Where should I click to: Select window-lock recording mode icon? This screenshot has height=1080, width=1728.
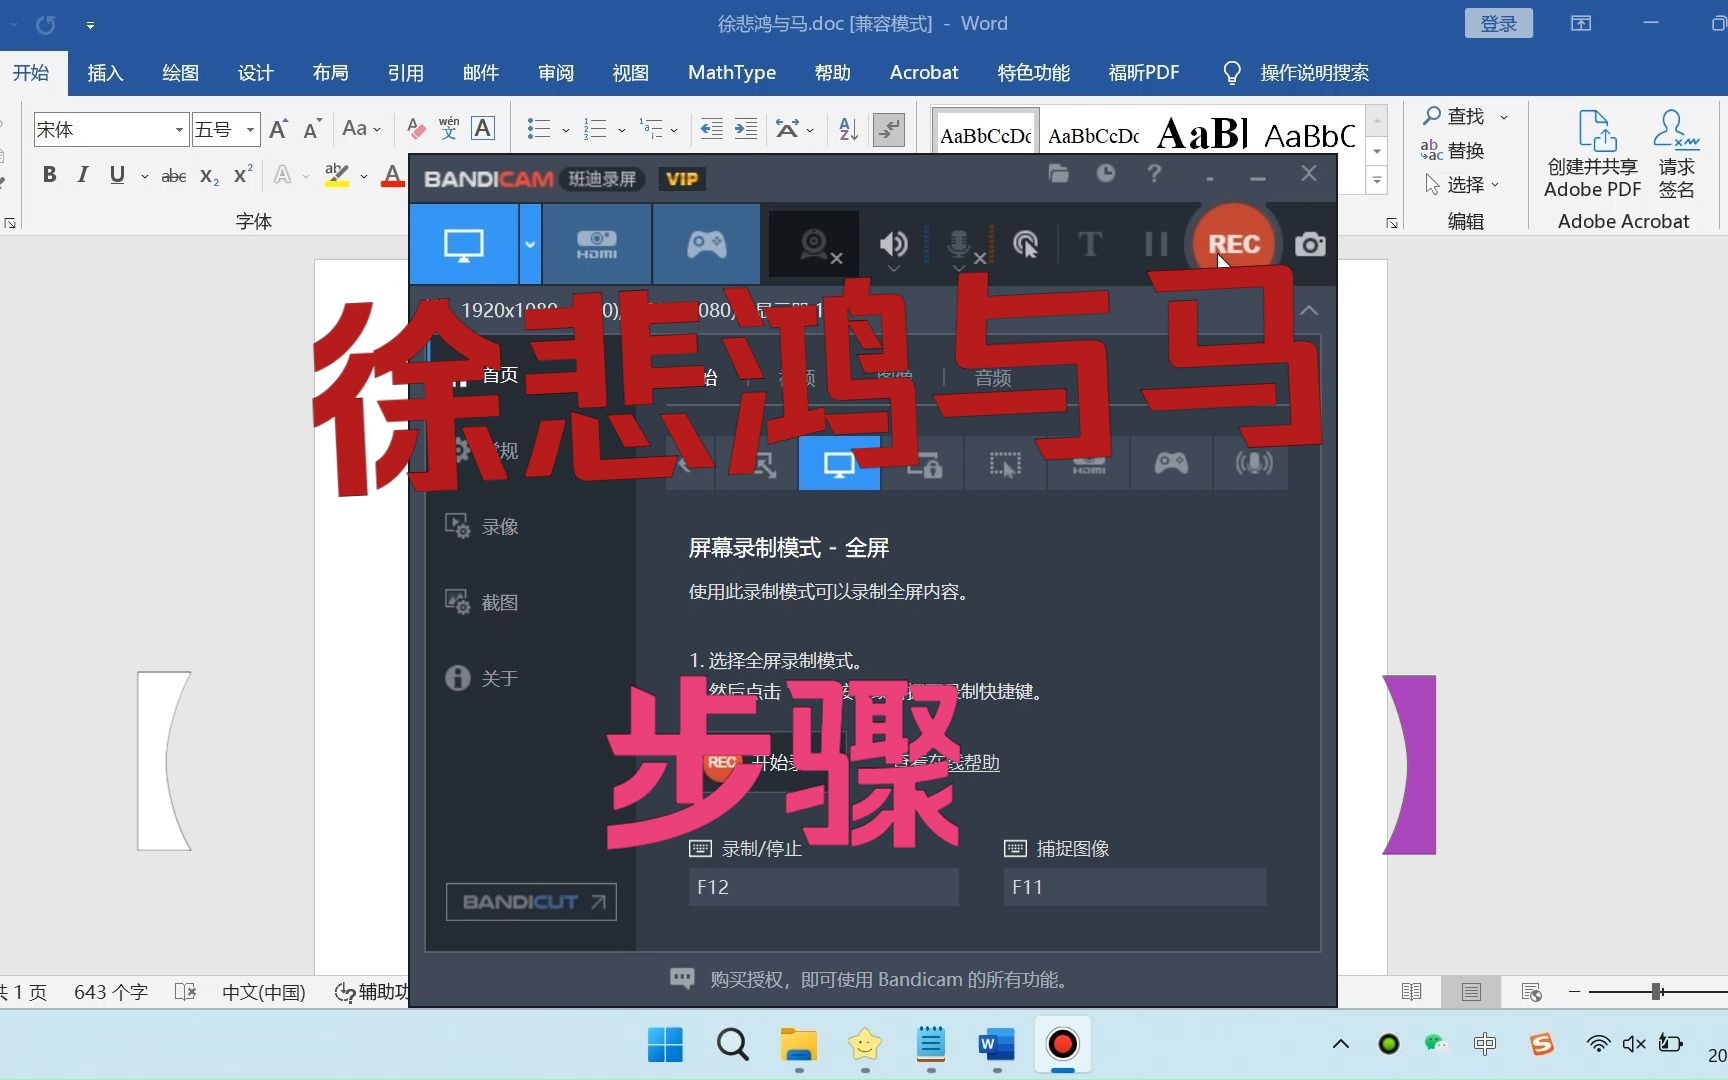923,464
